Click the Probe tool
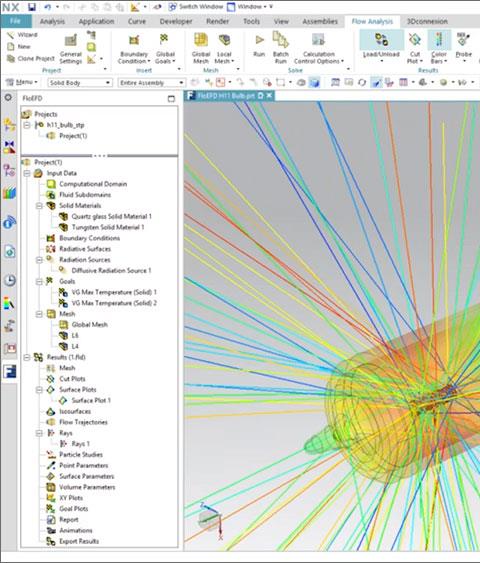Viewport: 480px width, 563px height. tap(463, 46)
